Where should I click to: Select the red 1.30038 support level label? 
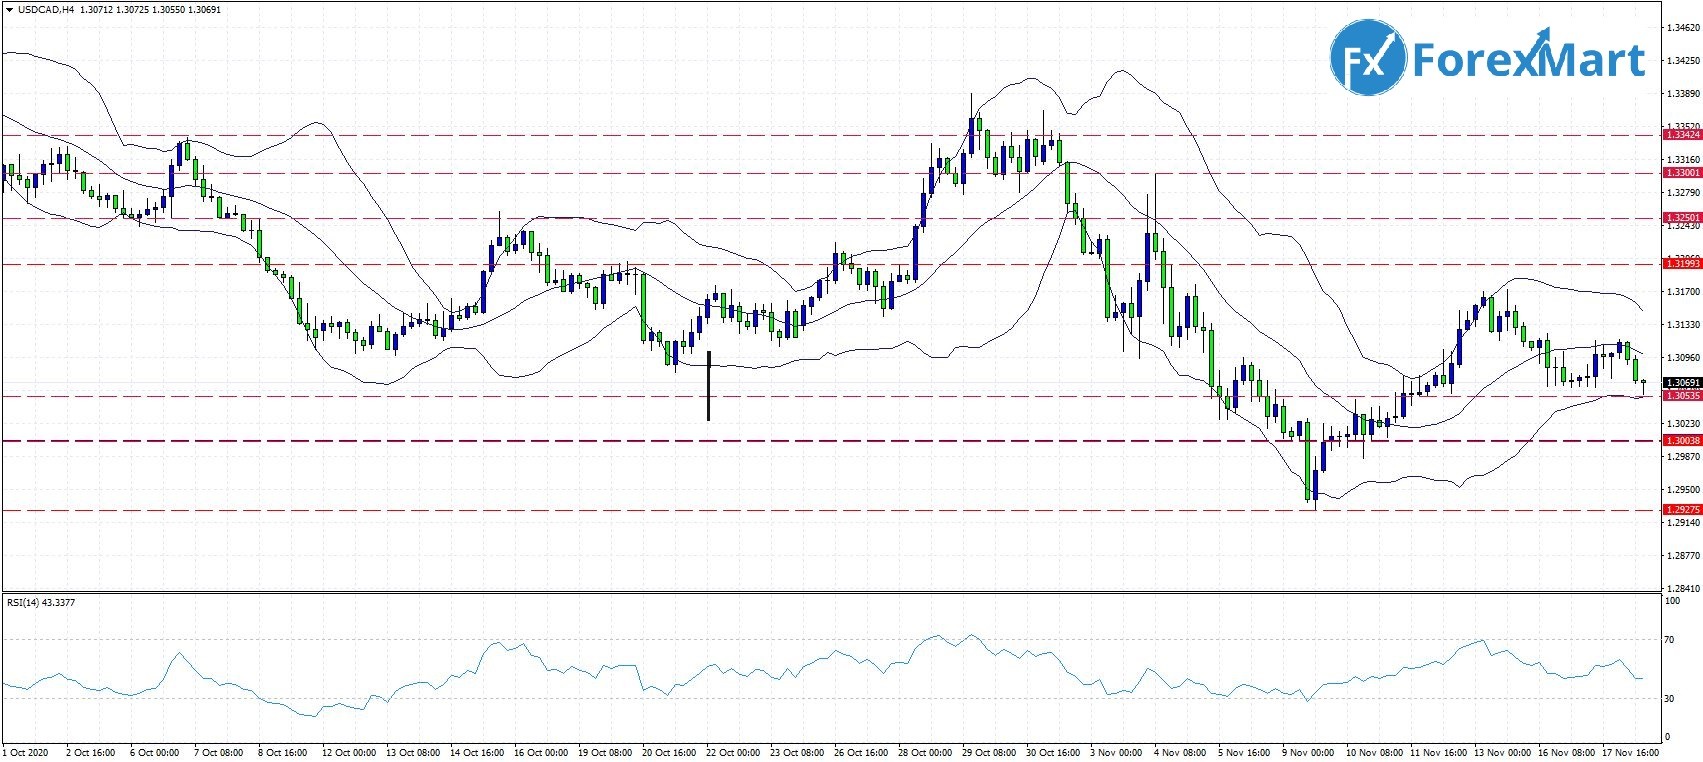tap(1681, 441)
